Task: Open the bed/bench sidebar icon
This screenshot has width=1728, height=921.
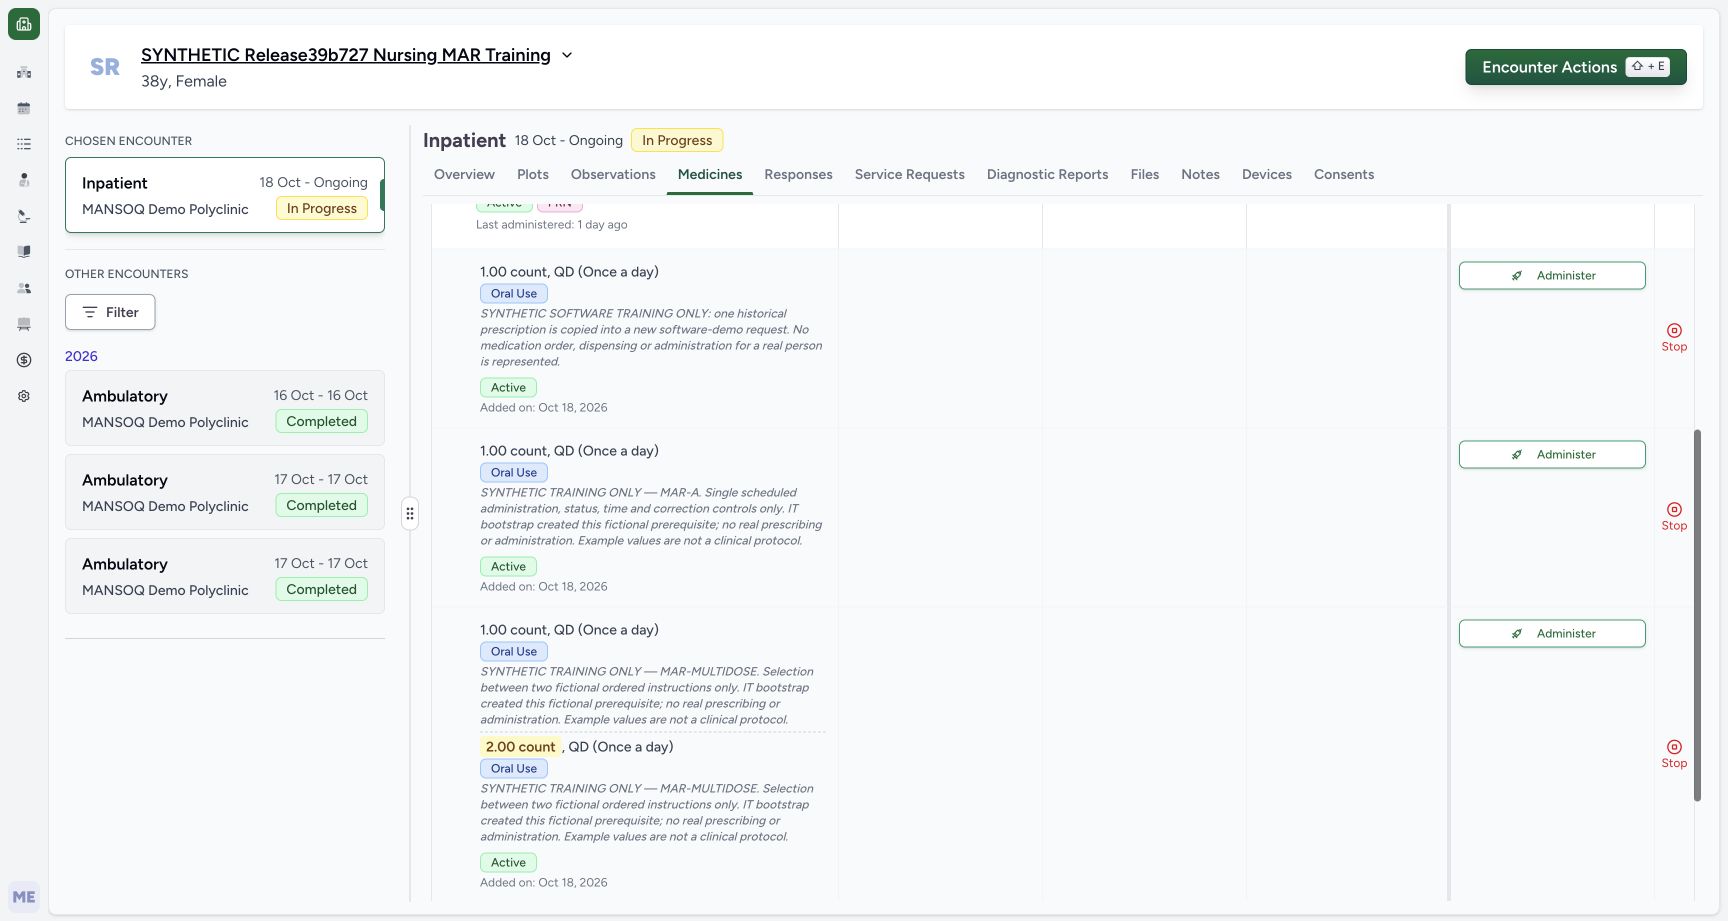Action: tap(24, 324)
